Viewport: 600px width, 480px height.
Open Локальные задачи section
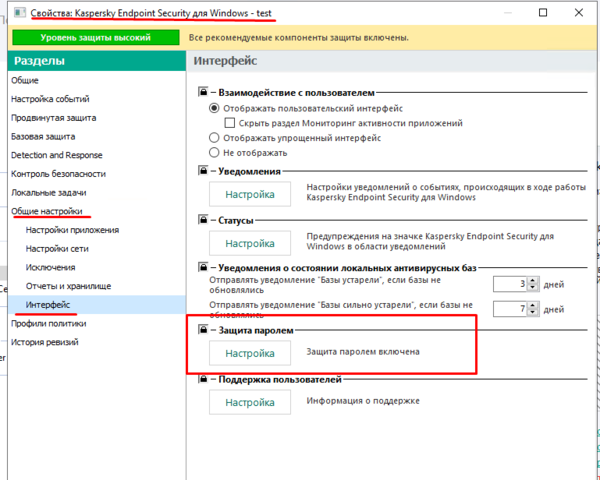click(x=49, y=193)
